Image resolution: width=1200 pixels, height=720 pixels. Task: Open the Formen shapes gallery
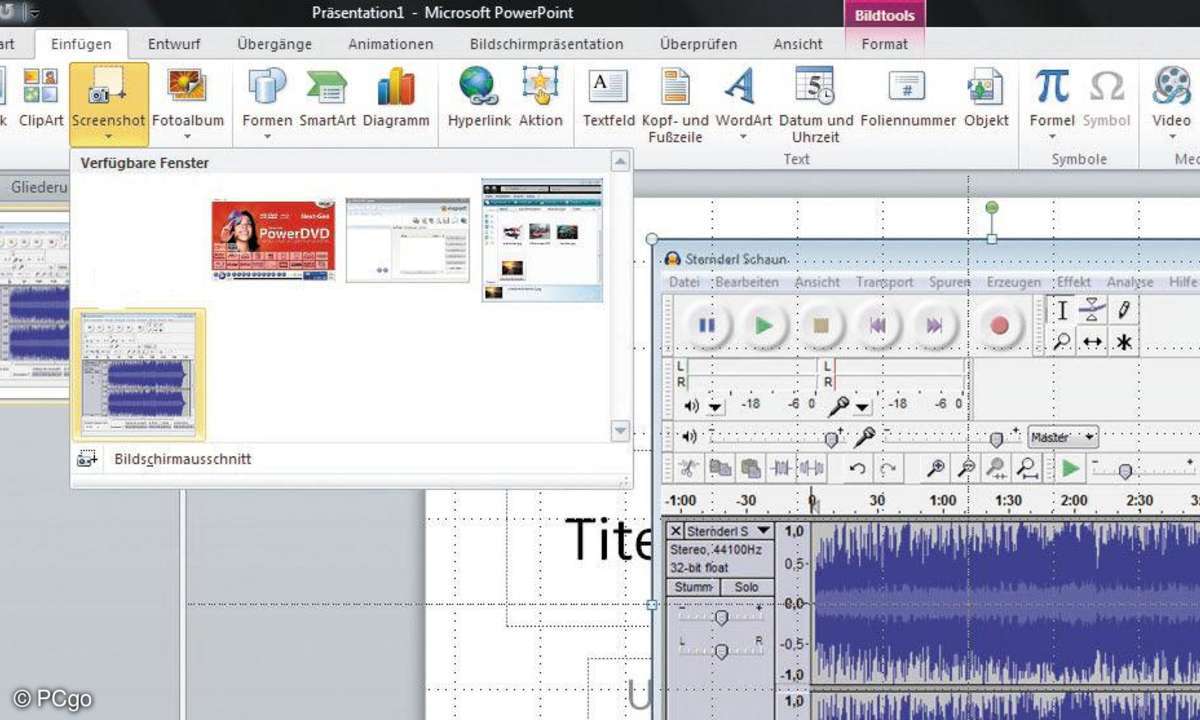pyautogui.click(x=267, y=102)
